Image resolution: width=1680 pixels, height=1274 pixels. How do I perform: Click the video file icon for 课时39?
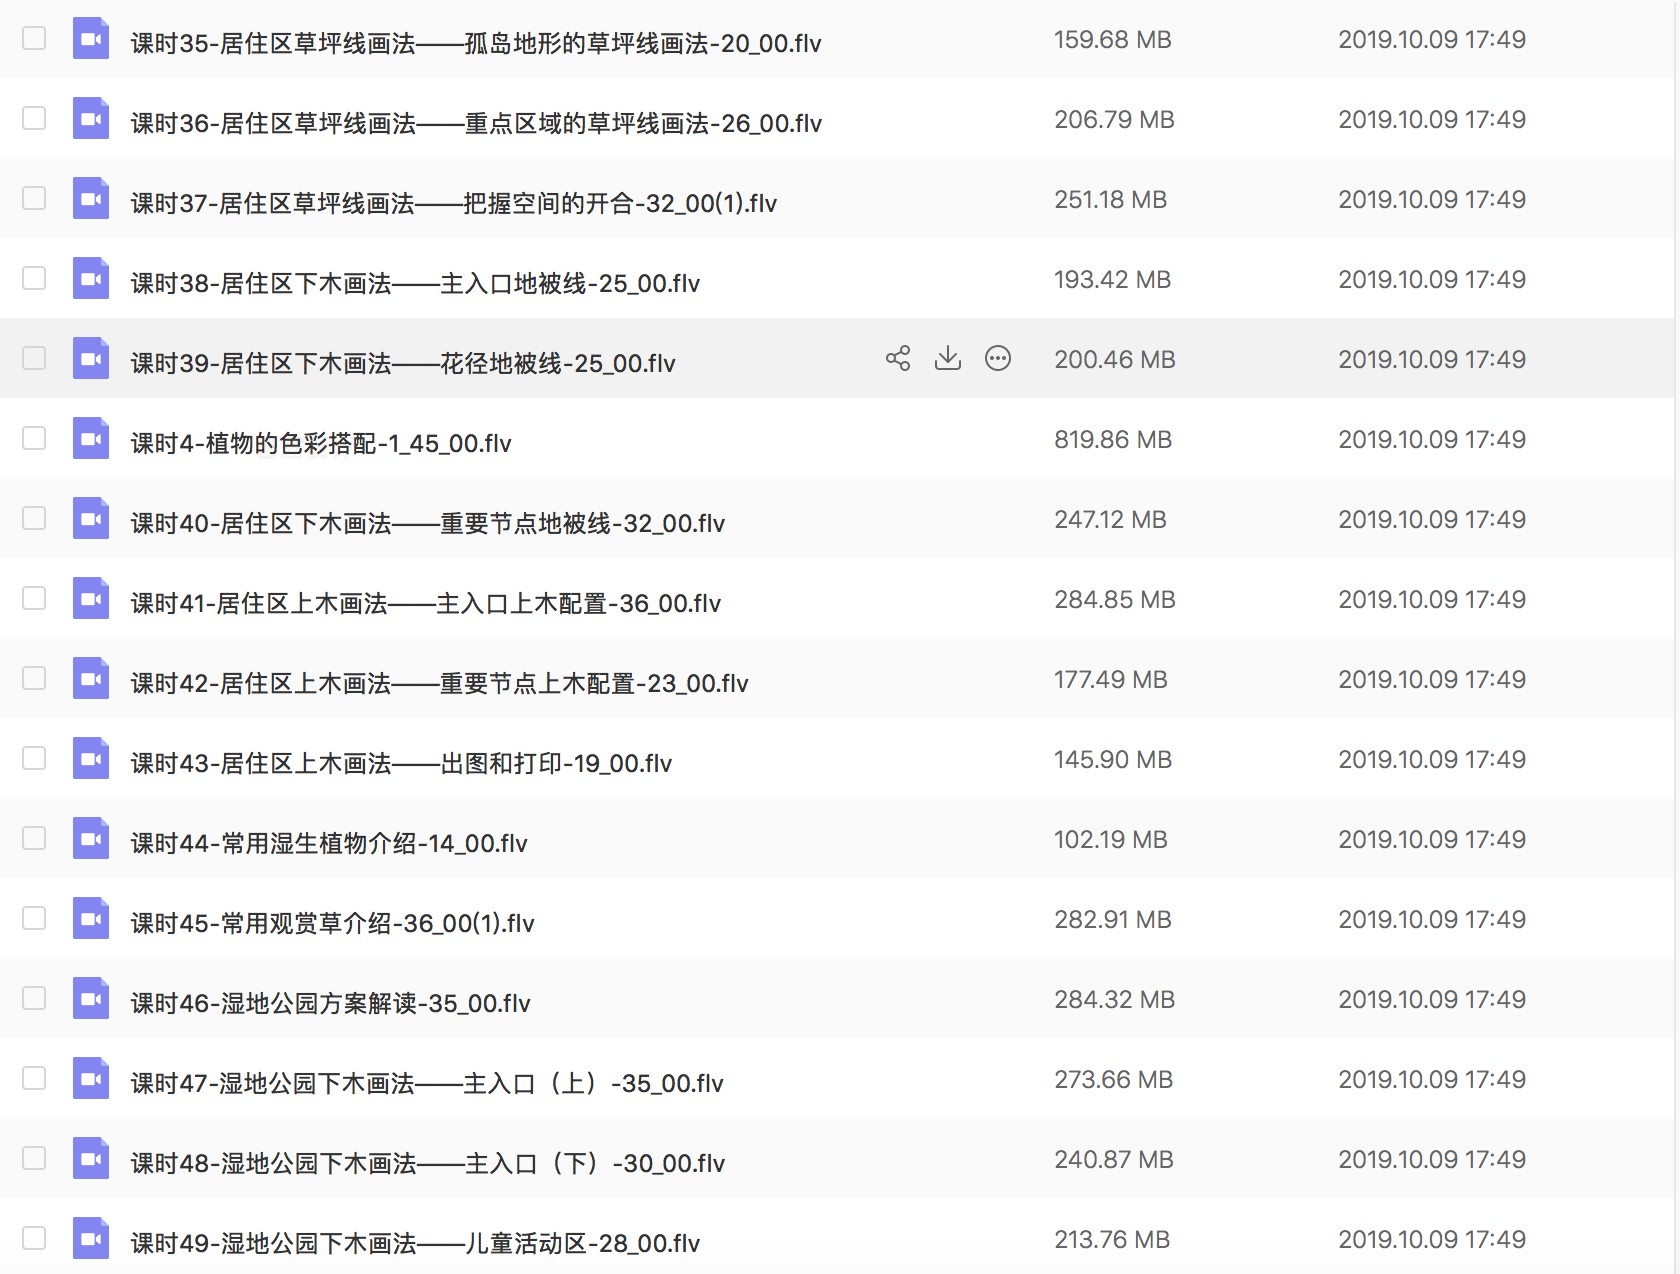coord(91,359)
